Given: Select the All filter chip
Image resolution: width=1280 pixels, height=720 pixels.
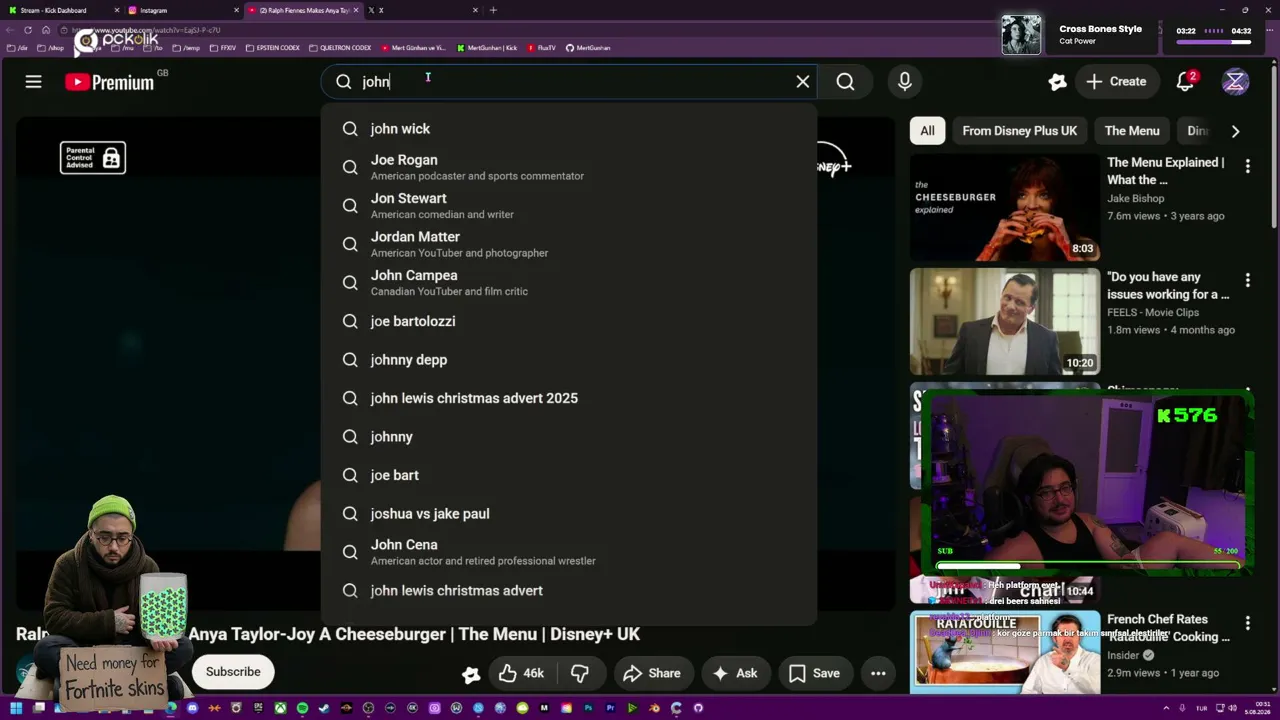Looking at the screenshot, I should click(927, 131).
